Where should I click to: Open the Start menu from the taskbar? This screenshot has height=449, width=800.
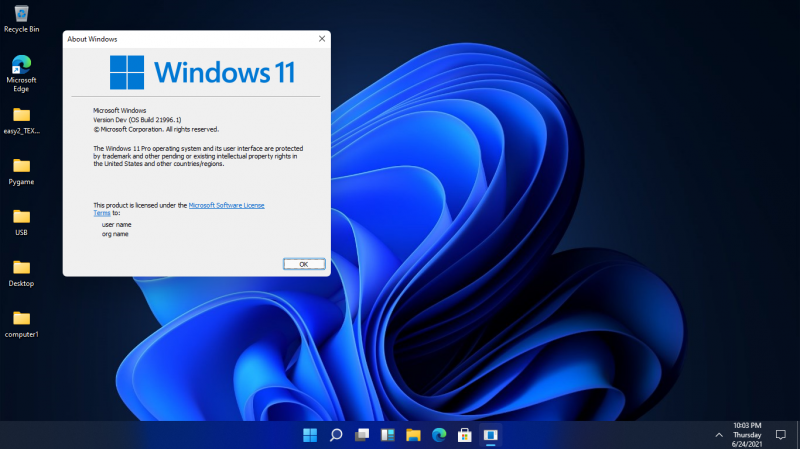point(310,435)
